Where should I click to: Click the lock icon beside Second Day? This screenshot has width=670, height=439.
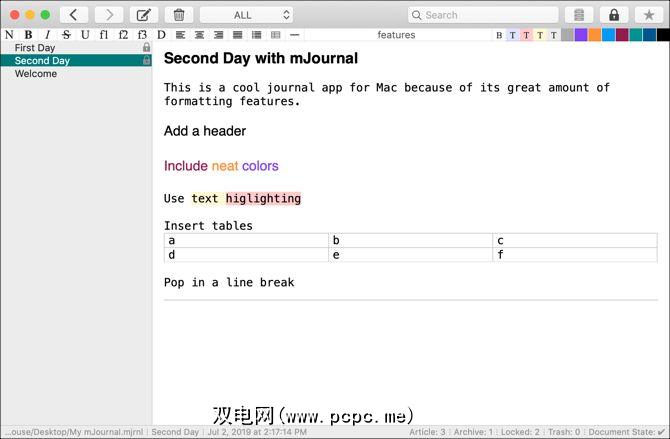tap(147, 60)
